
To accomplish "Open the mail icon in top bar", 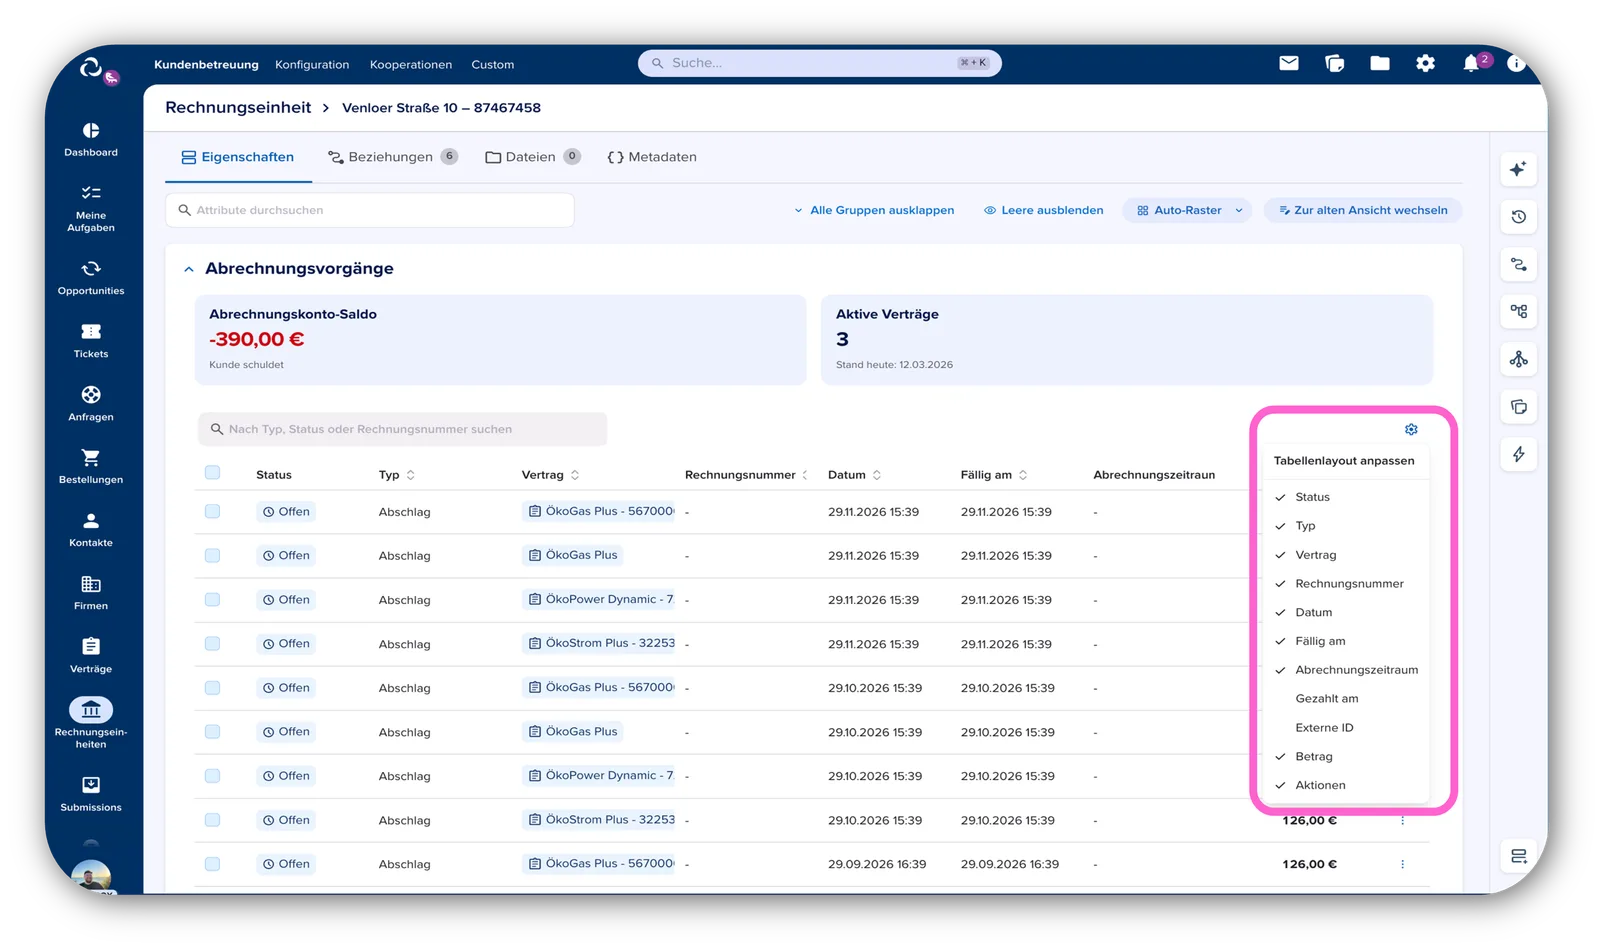I will tap(1289, 63).
